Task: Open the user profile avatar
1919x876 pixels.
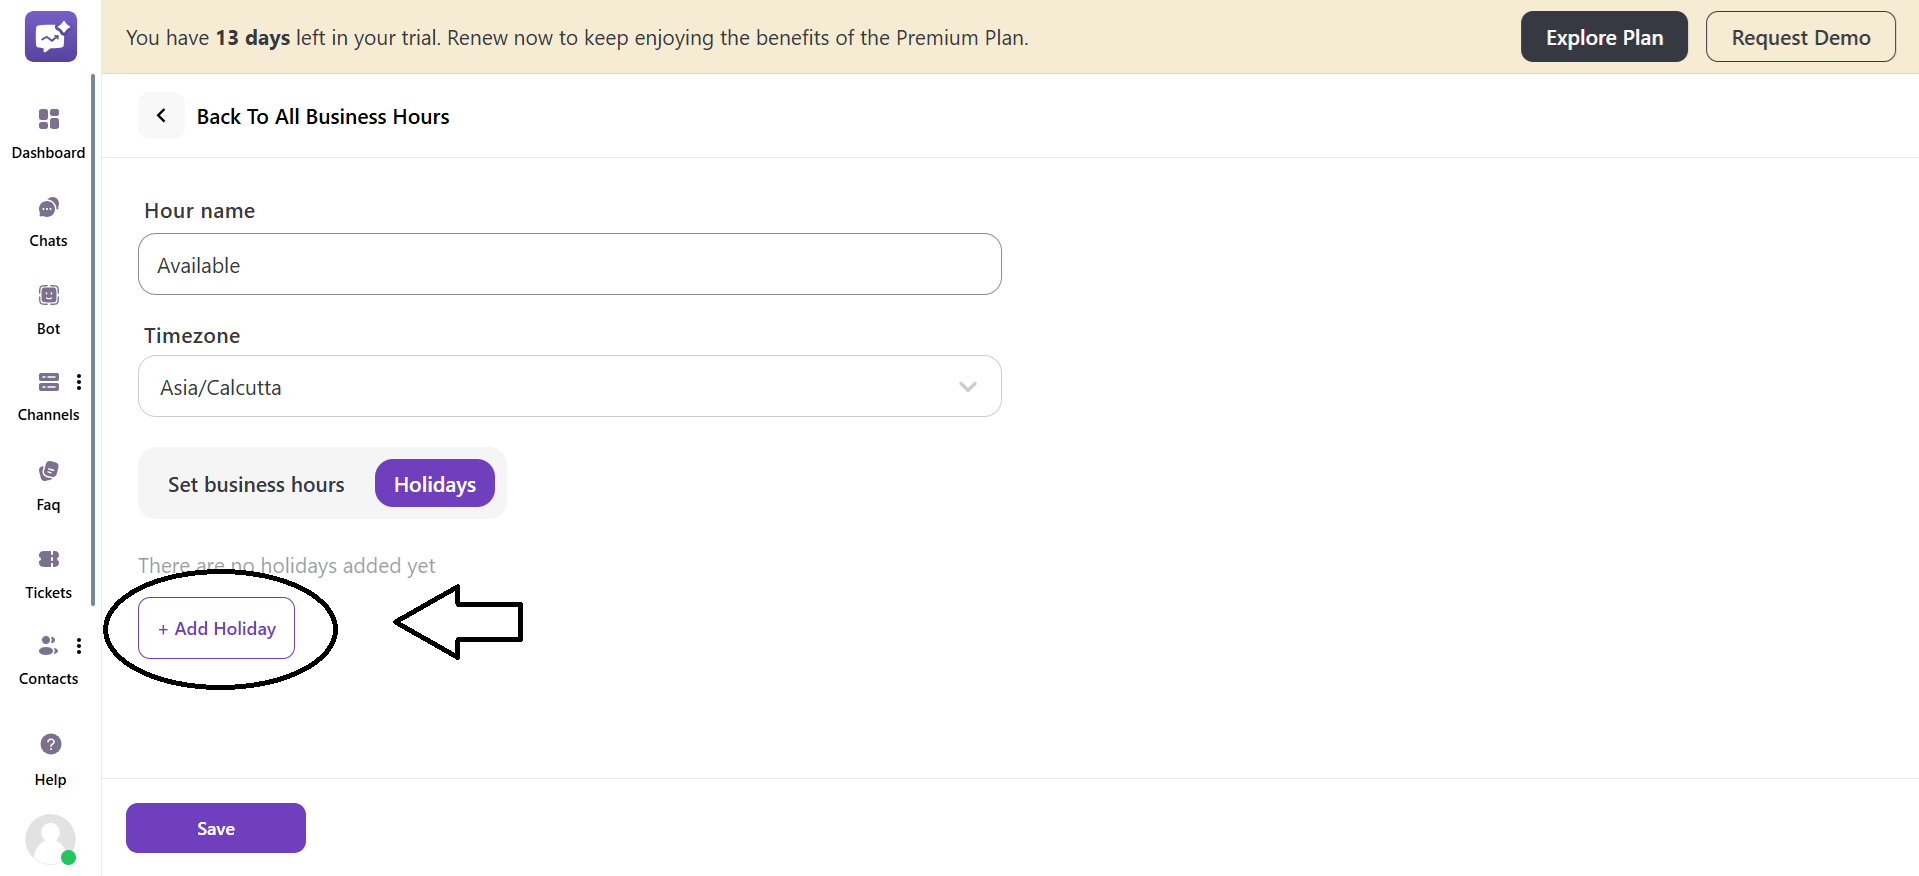Action: 50,839
